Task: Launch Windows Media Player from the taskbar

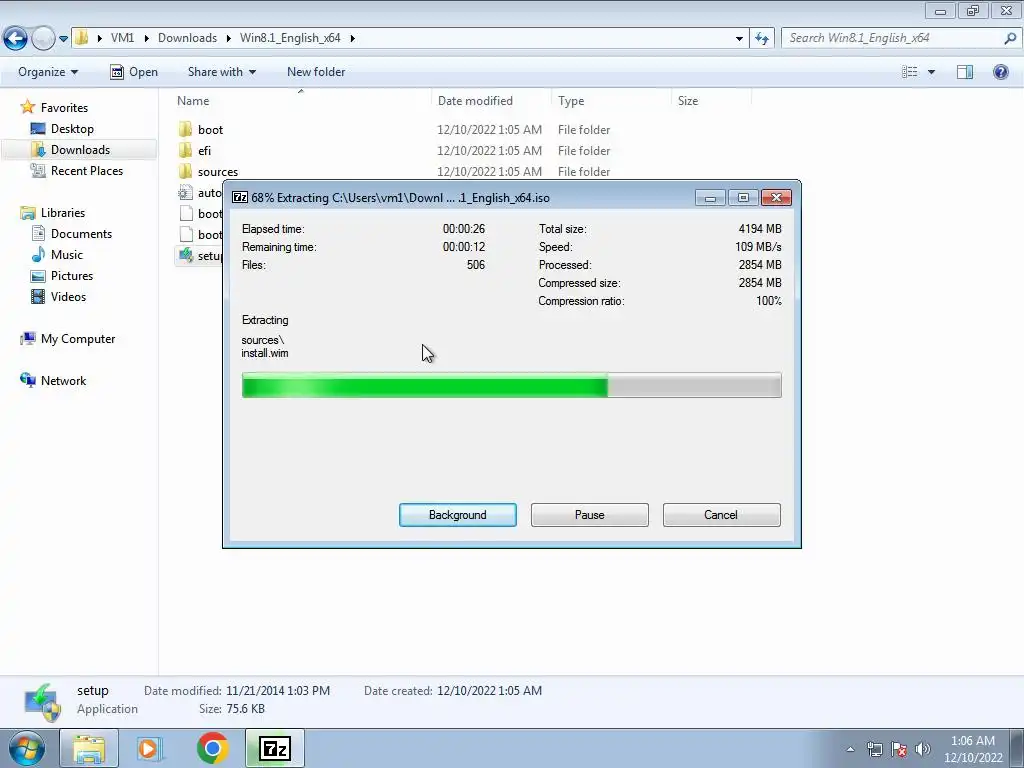Action: coord(150,748)
